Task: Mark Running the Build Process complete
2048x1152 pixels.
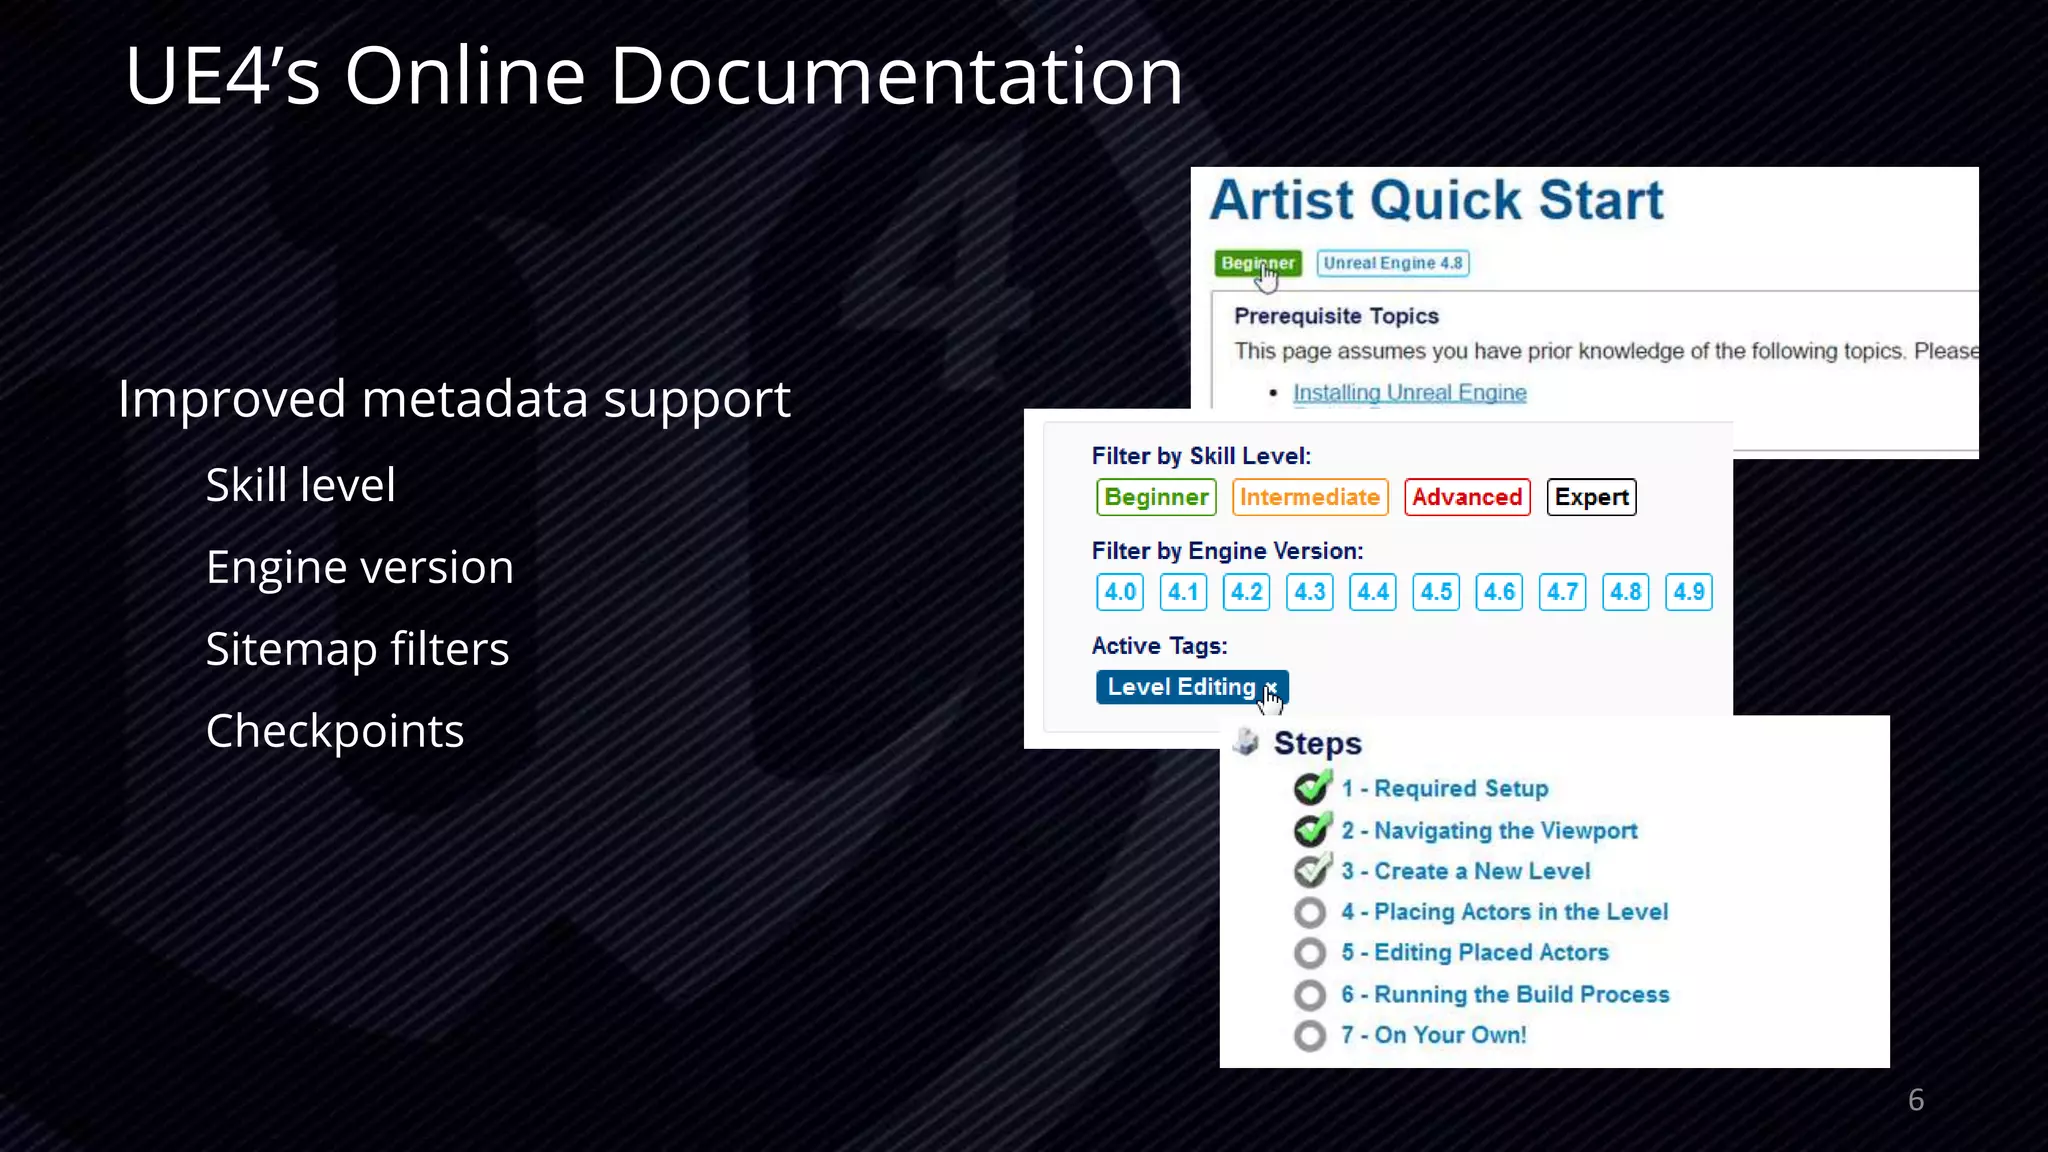Action: click(1310, 995)
